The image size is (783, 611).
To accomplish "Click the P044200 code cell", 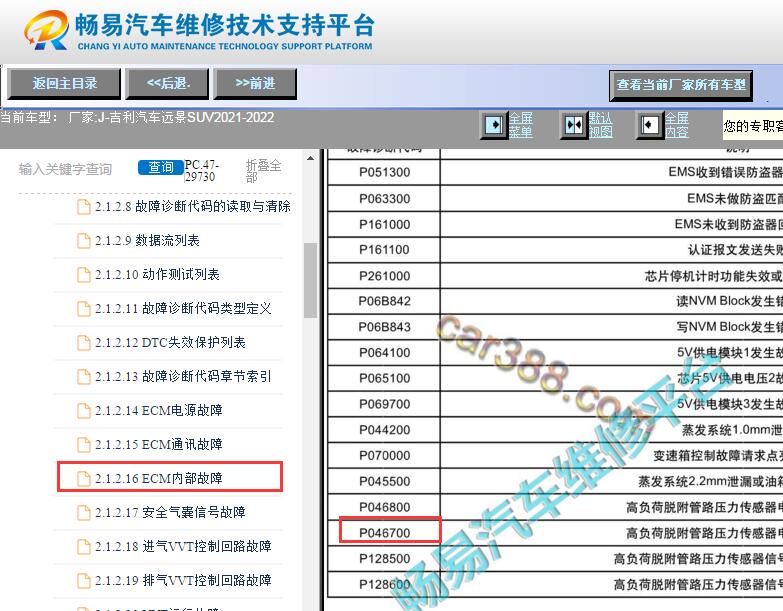I will pyautogui.click(x=384, y=430).
